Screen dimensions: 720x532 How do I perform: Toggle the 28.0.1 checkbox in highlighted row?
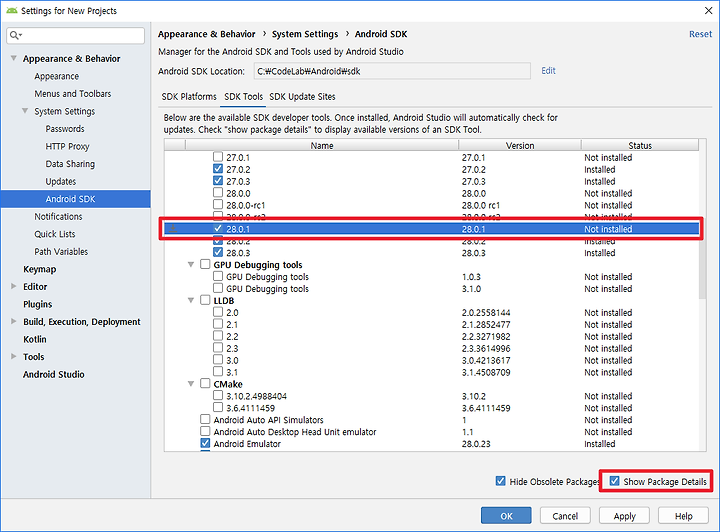[x=218, y=229]
